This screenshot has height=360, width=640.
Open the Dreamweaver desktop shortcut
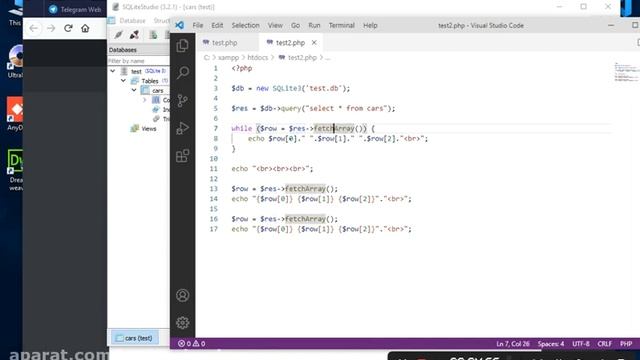tap(16, 170)
